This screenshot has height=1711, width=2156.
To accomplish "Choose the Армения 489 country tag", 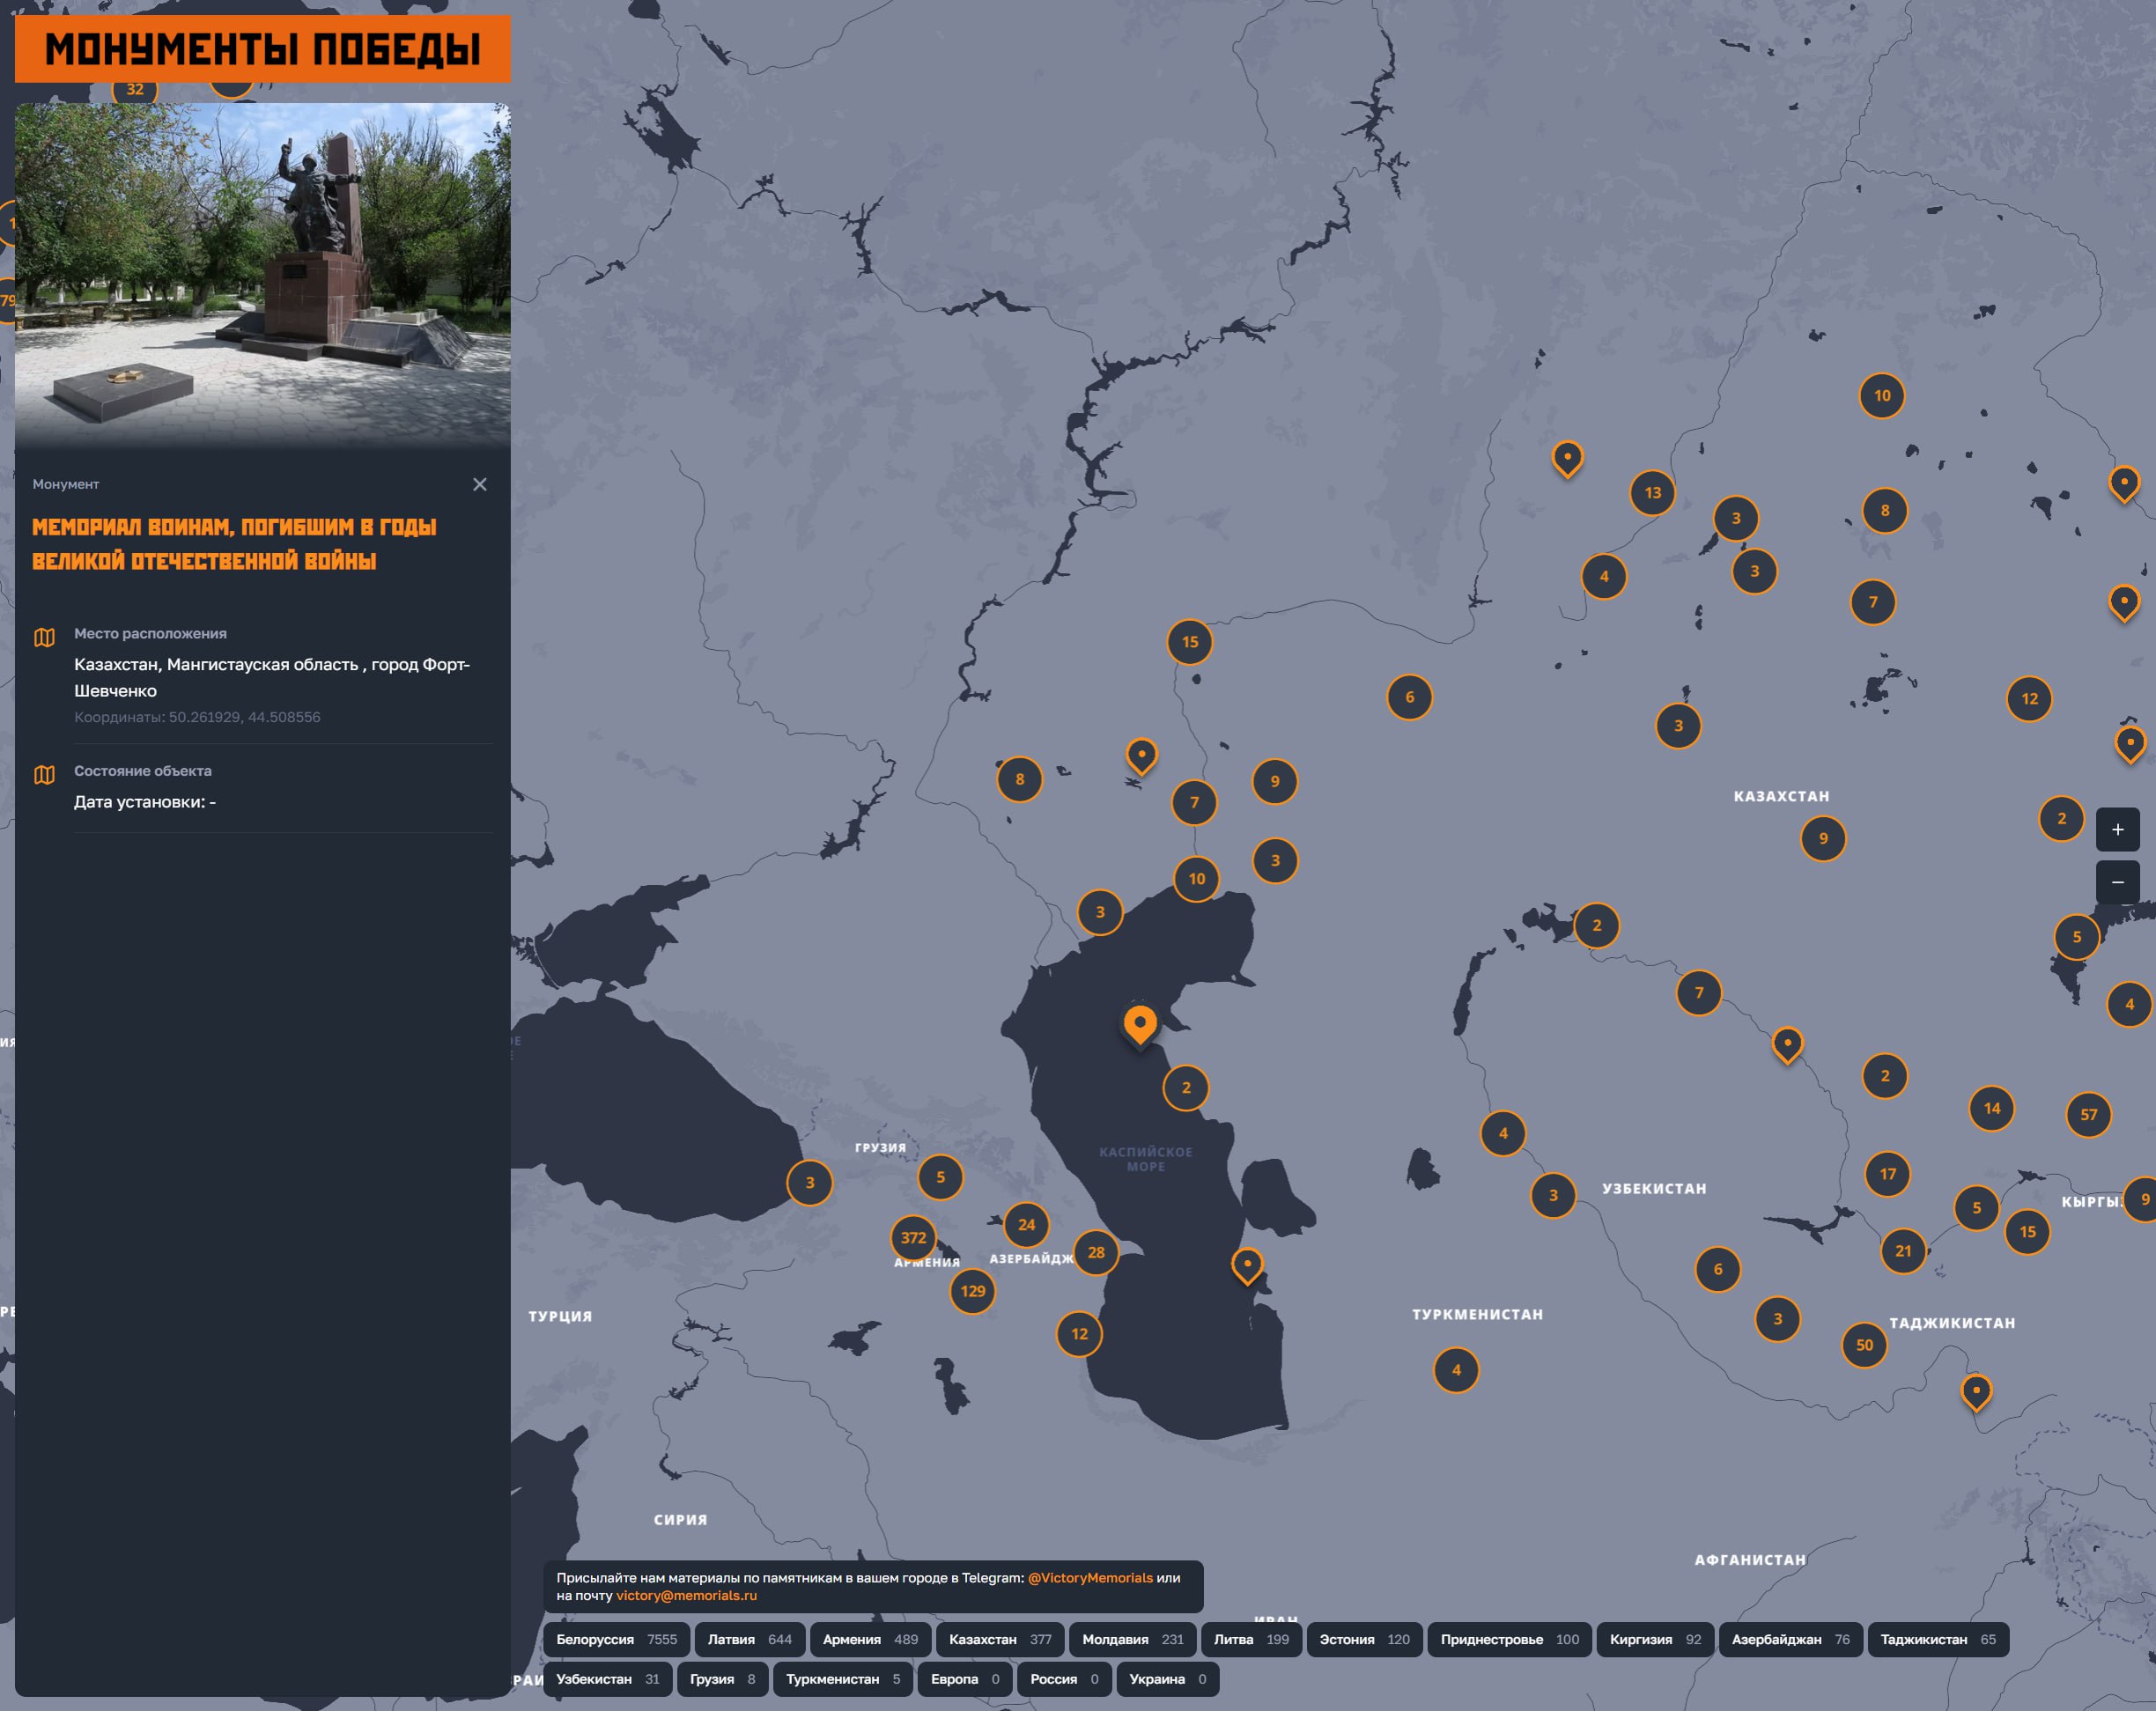I will (869, 1639).
